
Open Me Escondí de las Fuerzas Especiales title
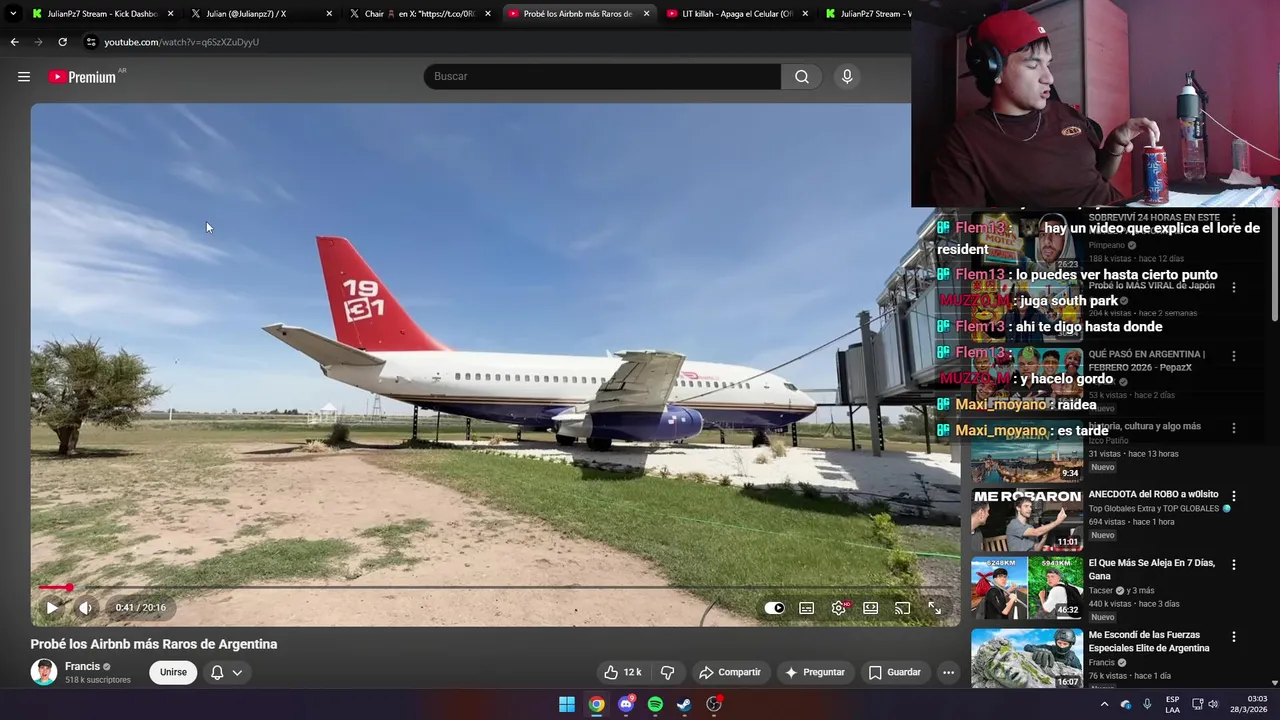click(1149, 641)
